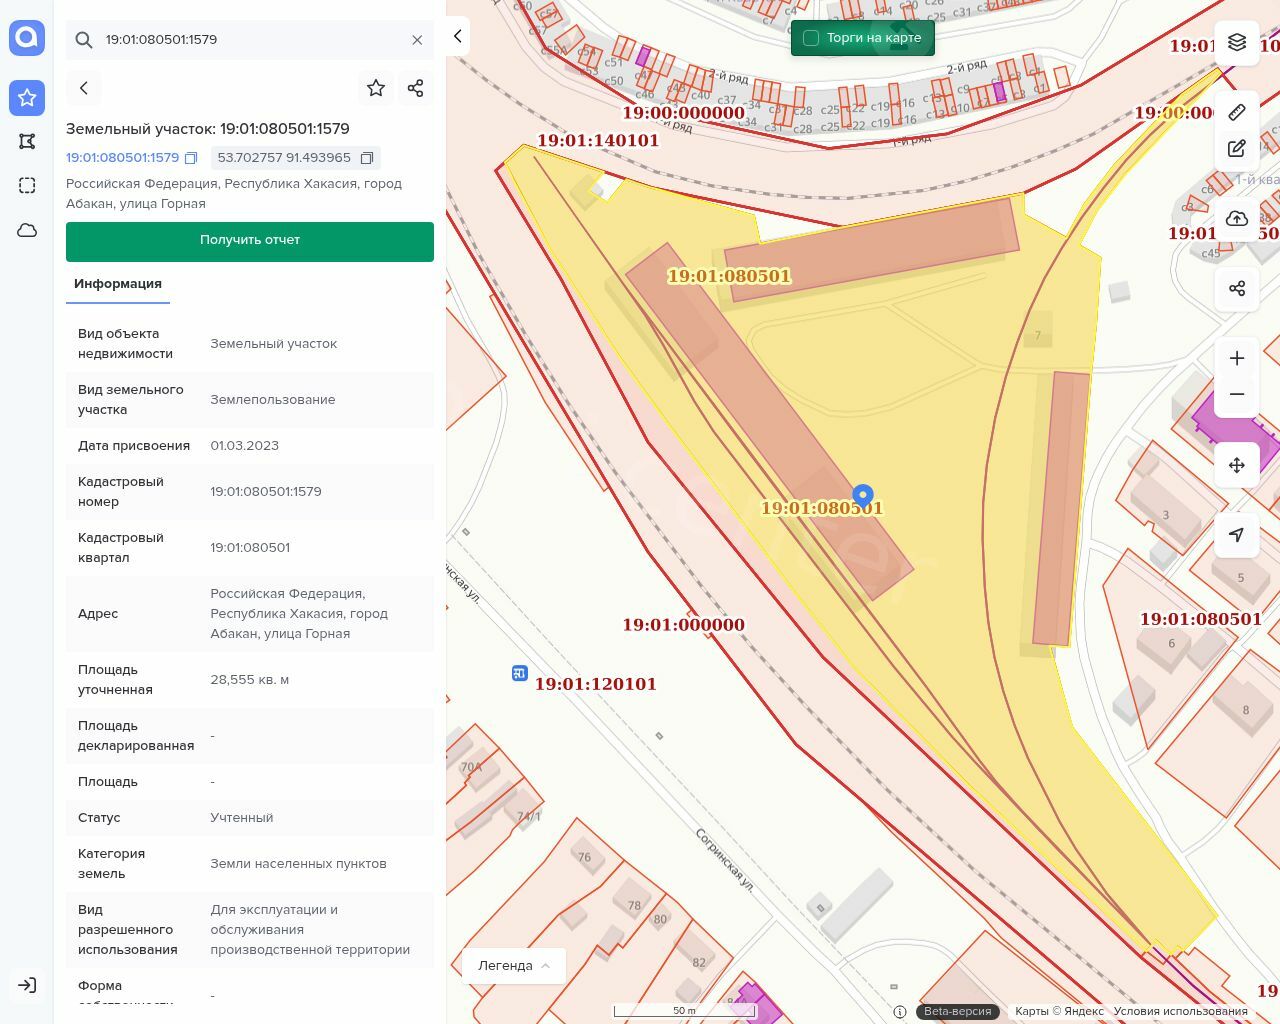Click the edit/draw on map icon
The height and width of the screenshot is (1024, 1280).
point(1237,149)
